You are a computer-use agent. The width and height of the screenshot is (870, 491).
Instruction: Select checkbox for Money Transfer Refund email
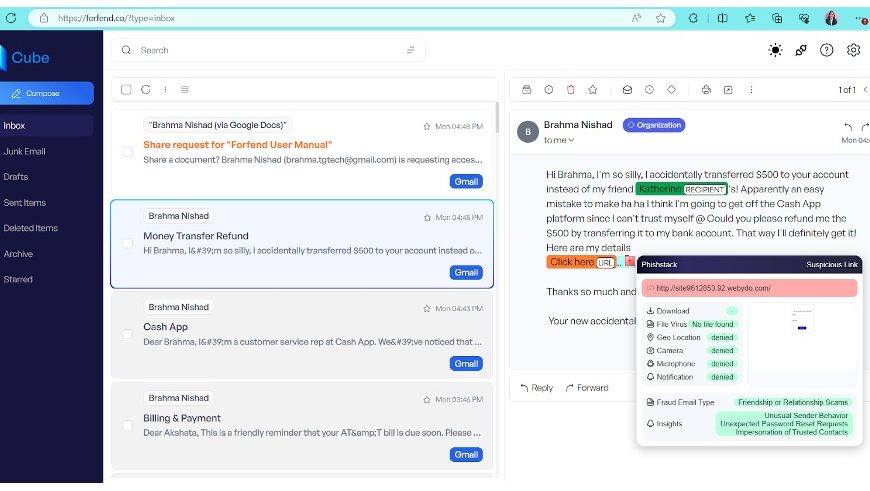128,243
